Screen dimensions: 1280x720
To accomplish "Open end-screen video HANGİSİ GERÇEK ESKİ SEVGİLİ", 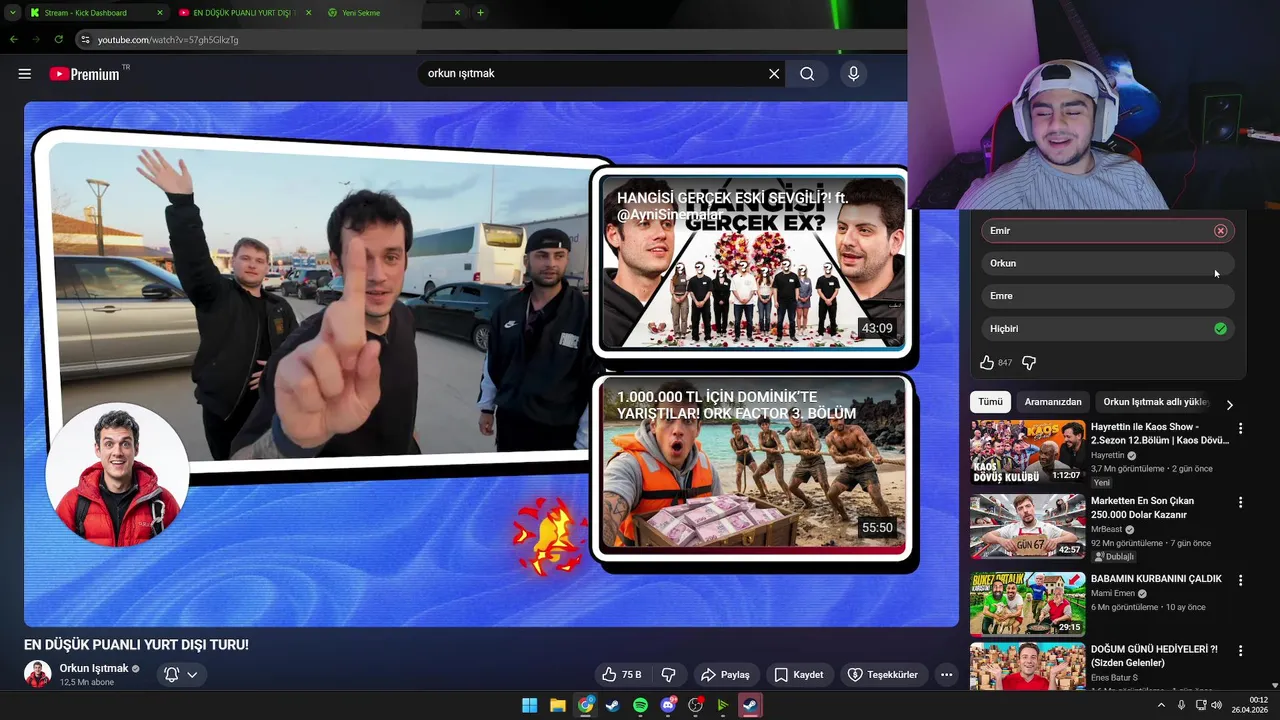I will (x=752, y=262).
